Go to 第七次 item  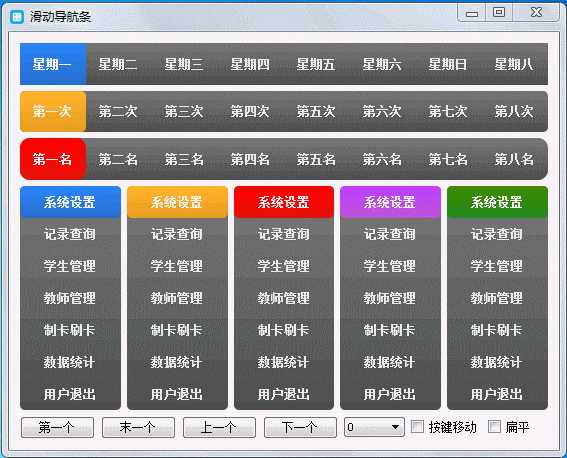[x=448, y=111]
